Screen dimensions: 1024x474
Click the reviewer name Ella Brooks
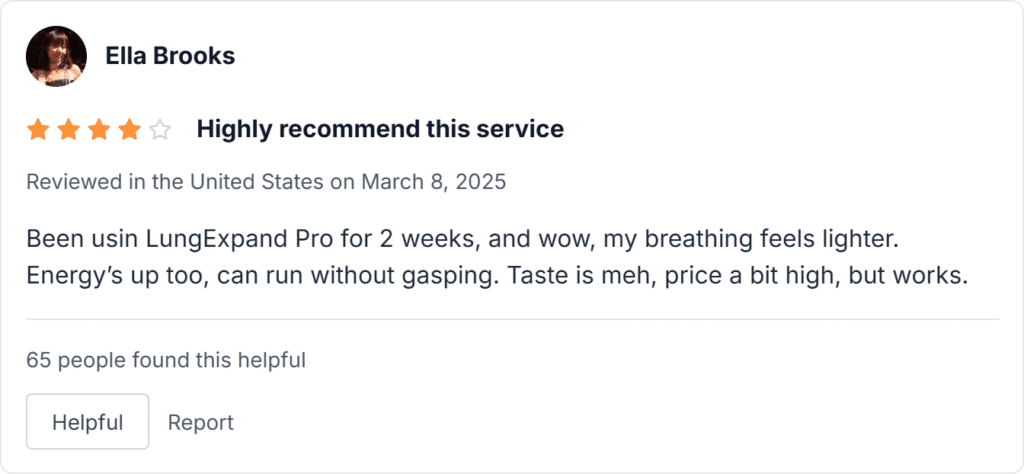pos(170,56)
